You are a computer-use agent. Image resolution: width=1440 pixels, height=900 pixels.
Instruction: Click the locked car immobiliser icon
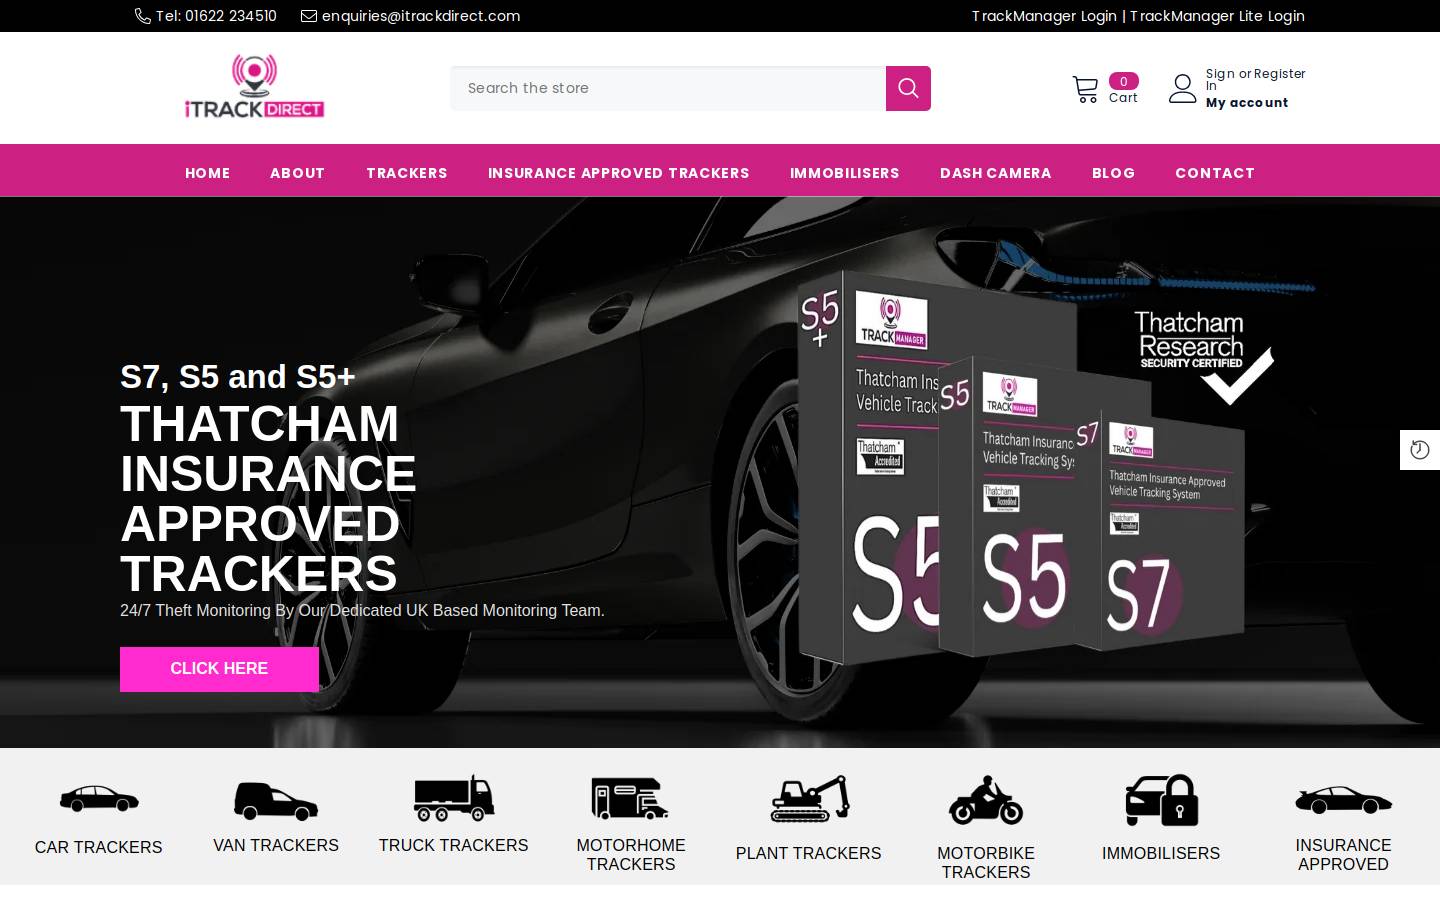pos(1161,800)
